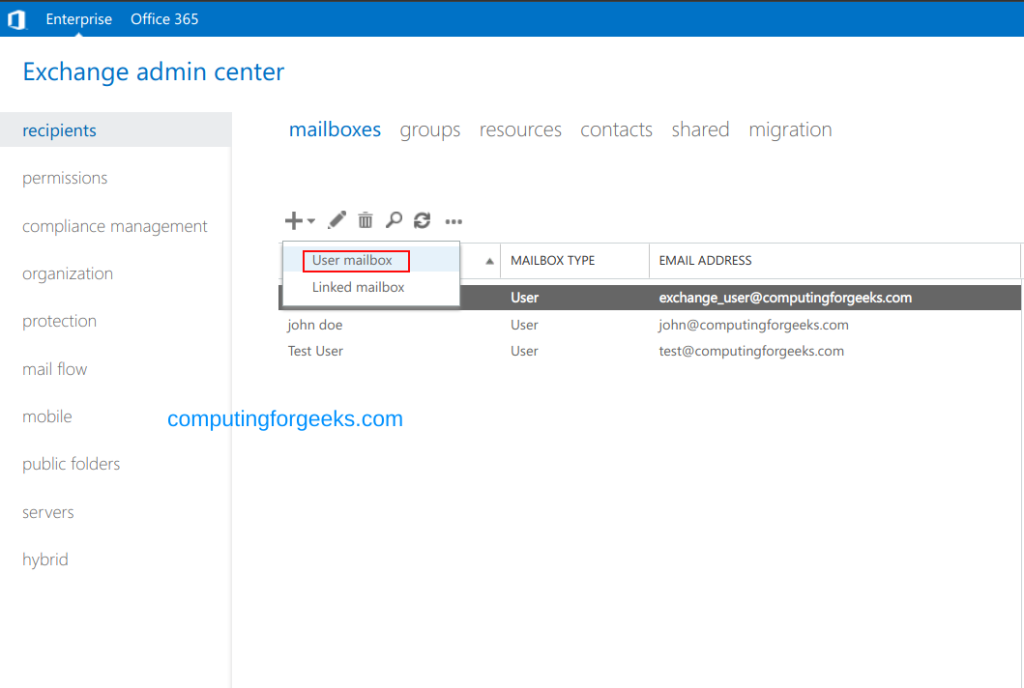Viewport: 1024px width, 688px height.
Task: Create a new mailbox using the plus icon
Action: point(294,220)
